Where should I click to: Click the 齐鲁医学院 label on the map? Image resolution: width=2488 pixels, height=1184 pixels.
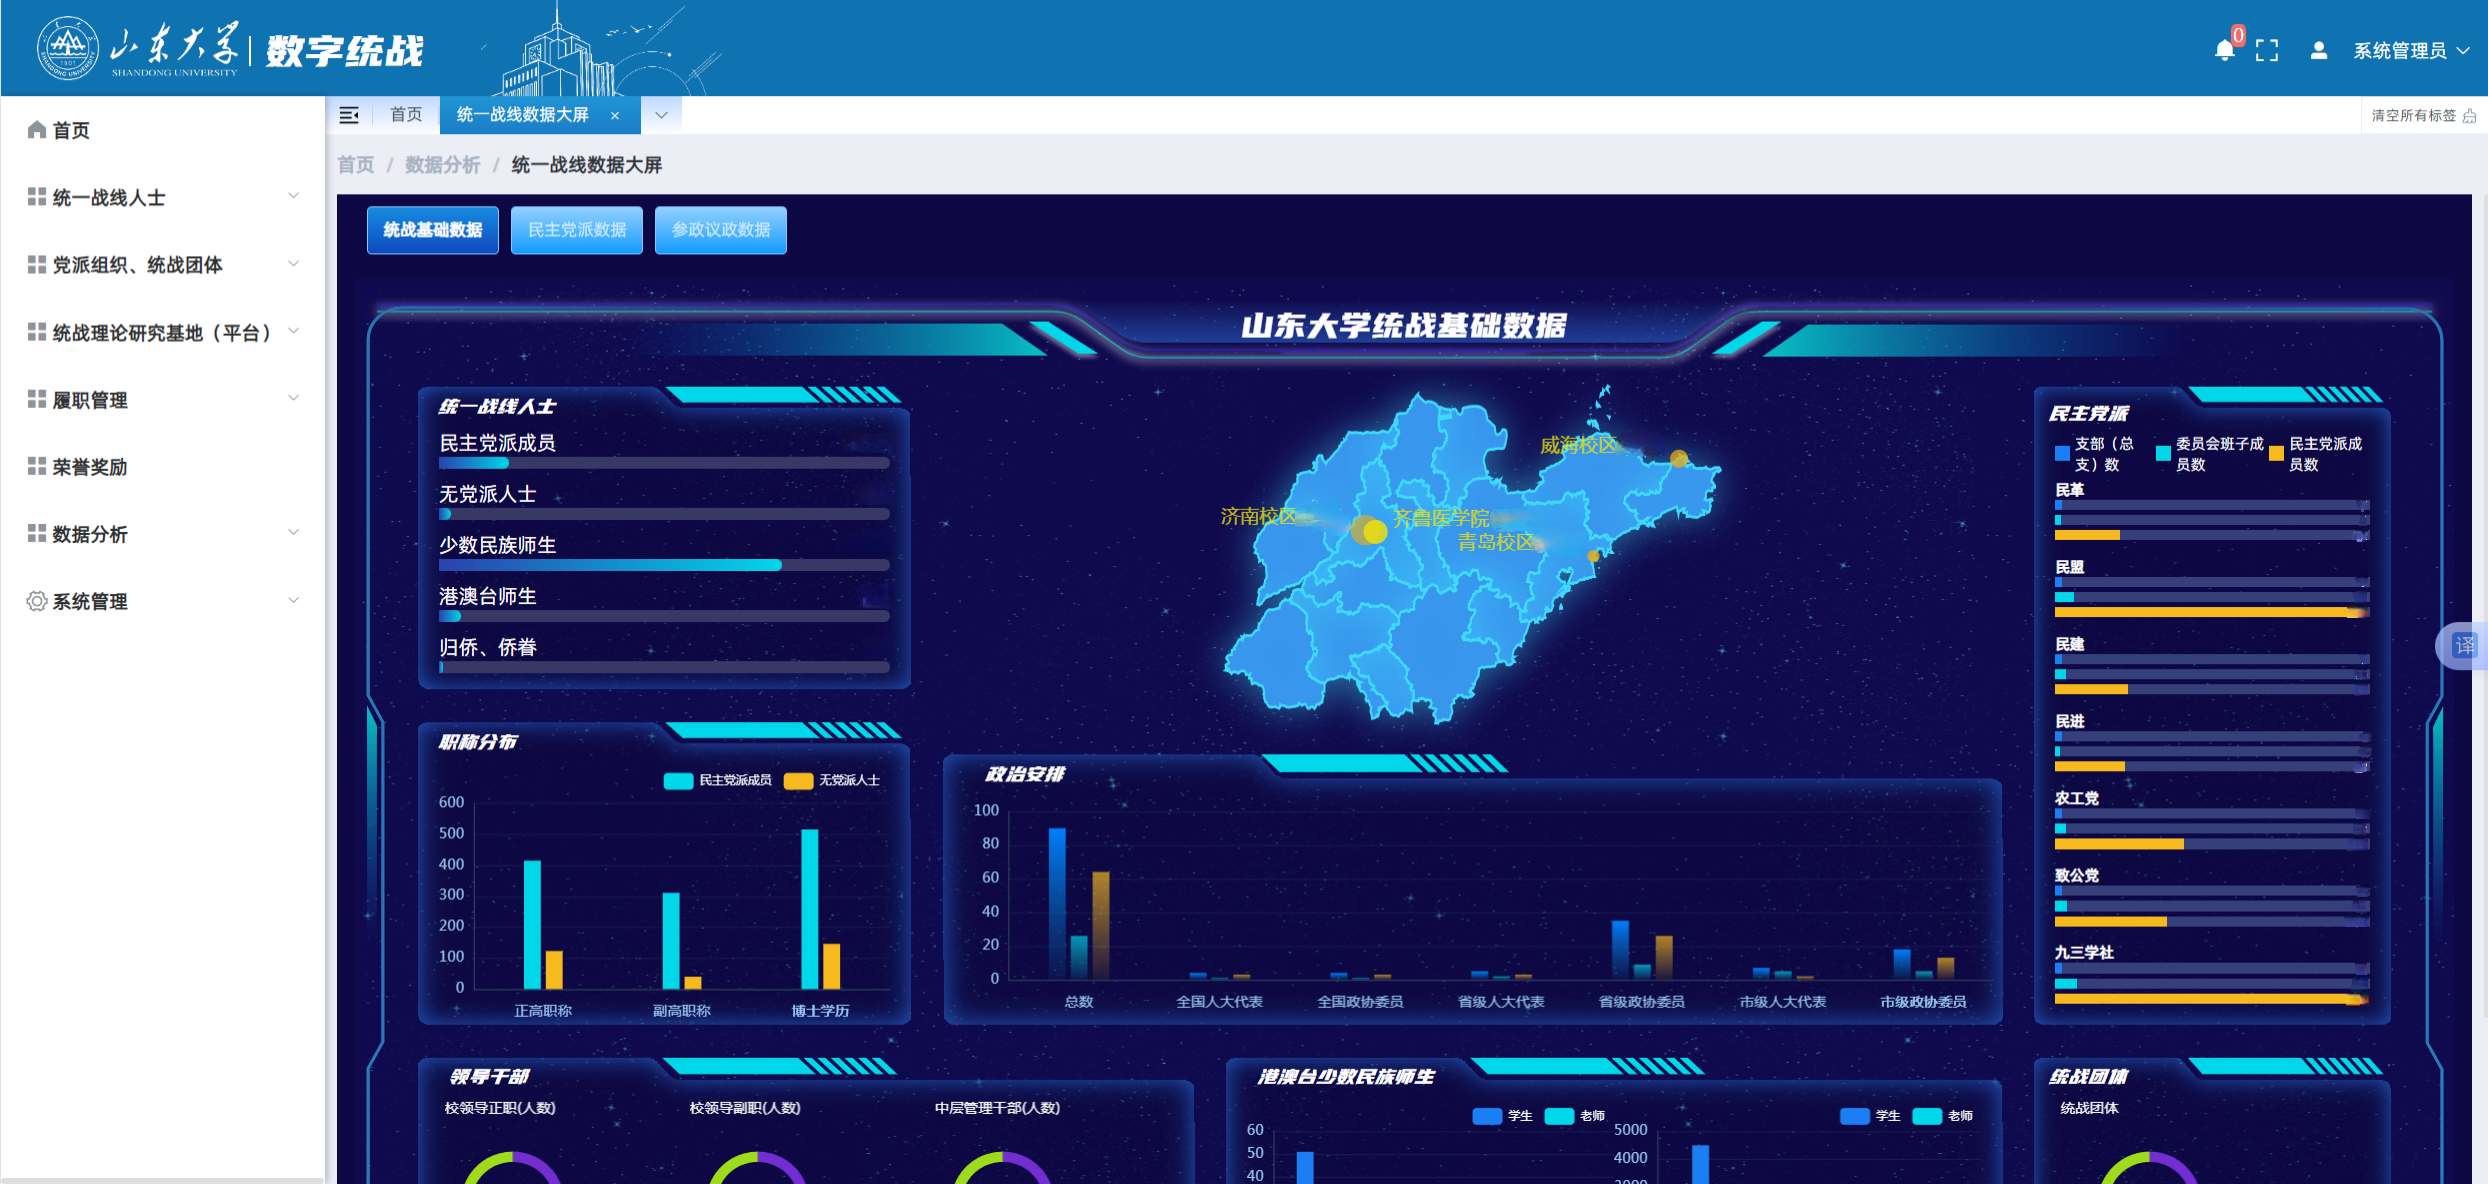tap(1441, 518)
